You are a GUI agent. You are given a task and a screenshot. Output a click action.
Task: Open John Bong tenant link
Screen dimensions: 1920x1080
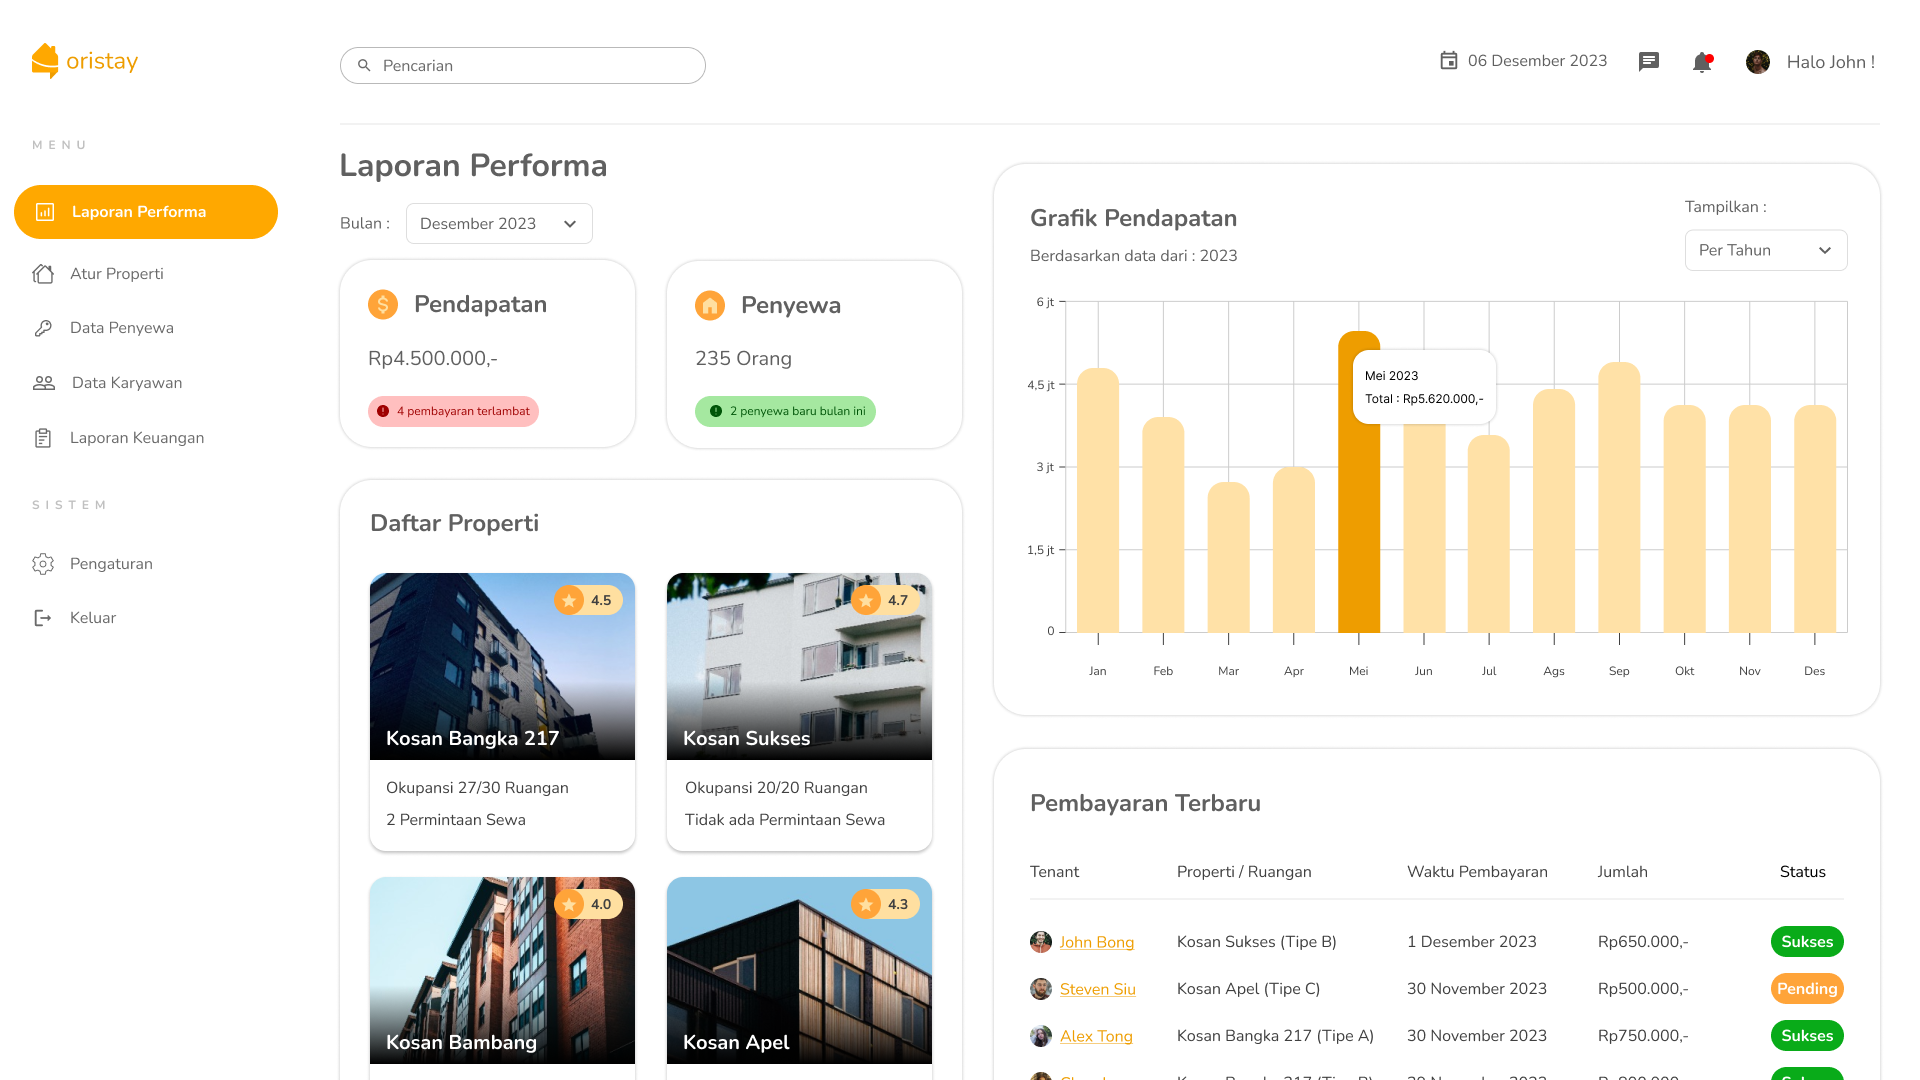coord(1097,942)
